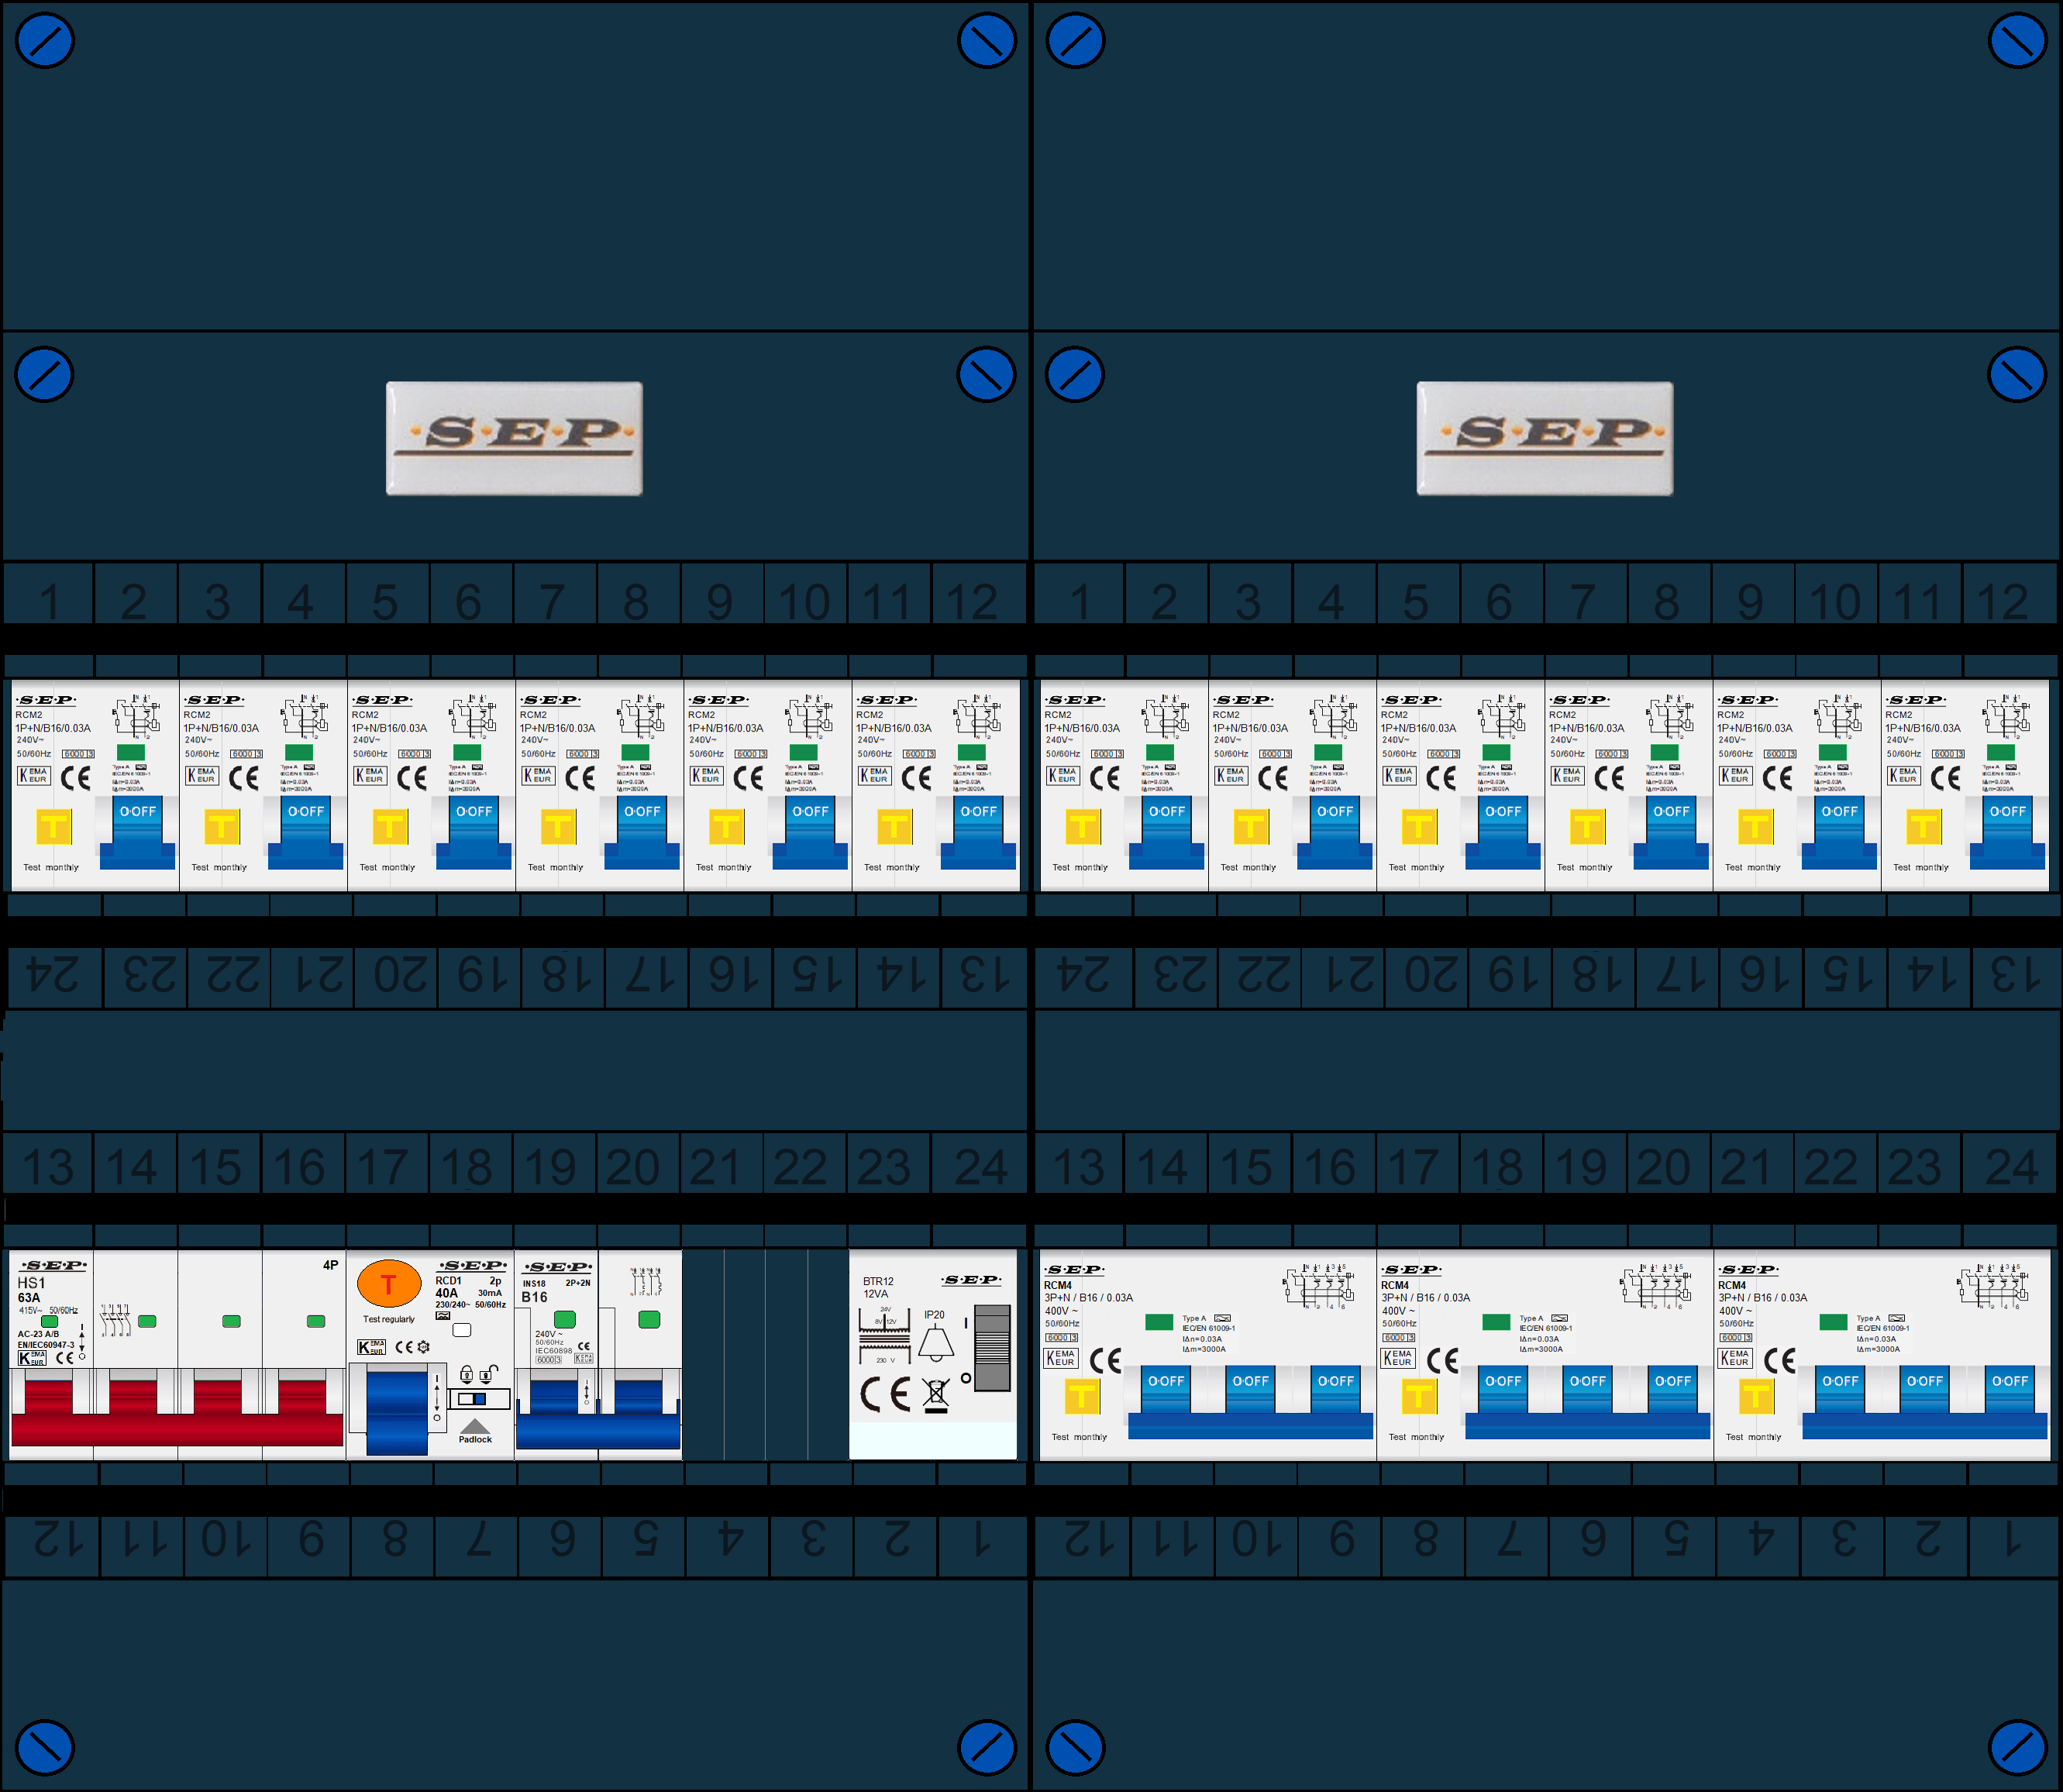
Task: Click slot label 12 above left-panel top row
Action: tap(973, 601)
